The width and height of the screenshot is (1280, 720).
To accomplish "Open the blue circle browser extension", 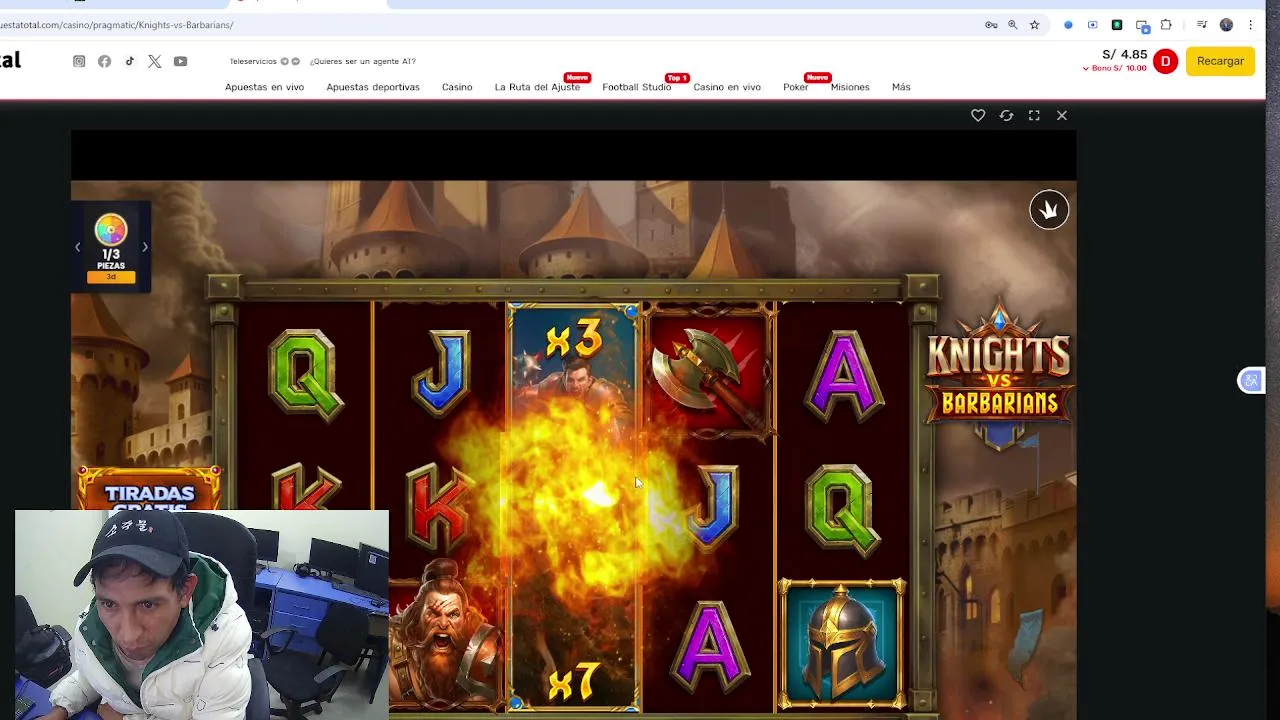I will click(x=1068, y=25).
